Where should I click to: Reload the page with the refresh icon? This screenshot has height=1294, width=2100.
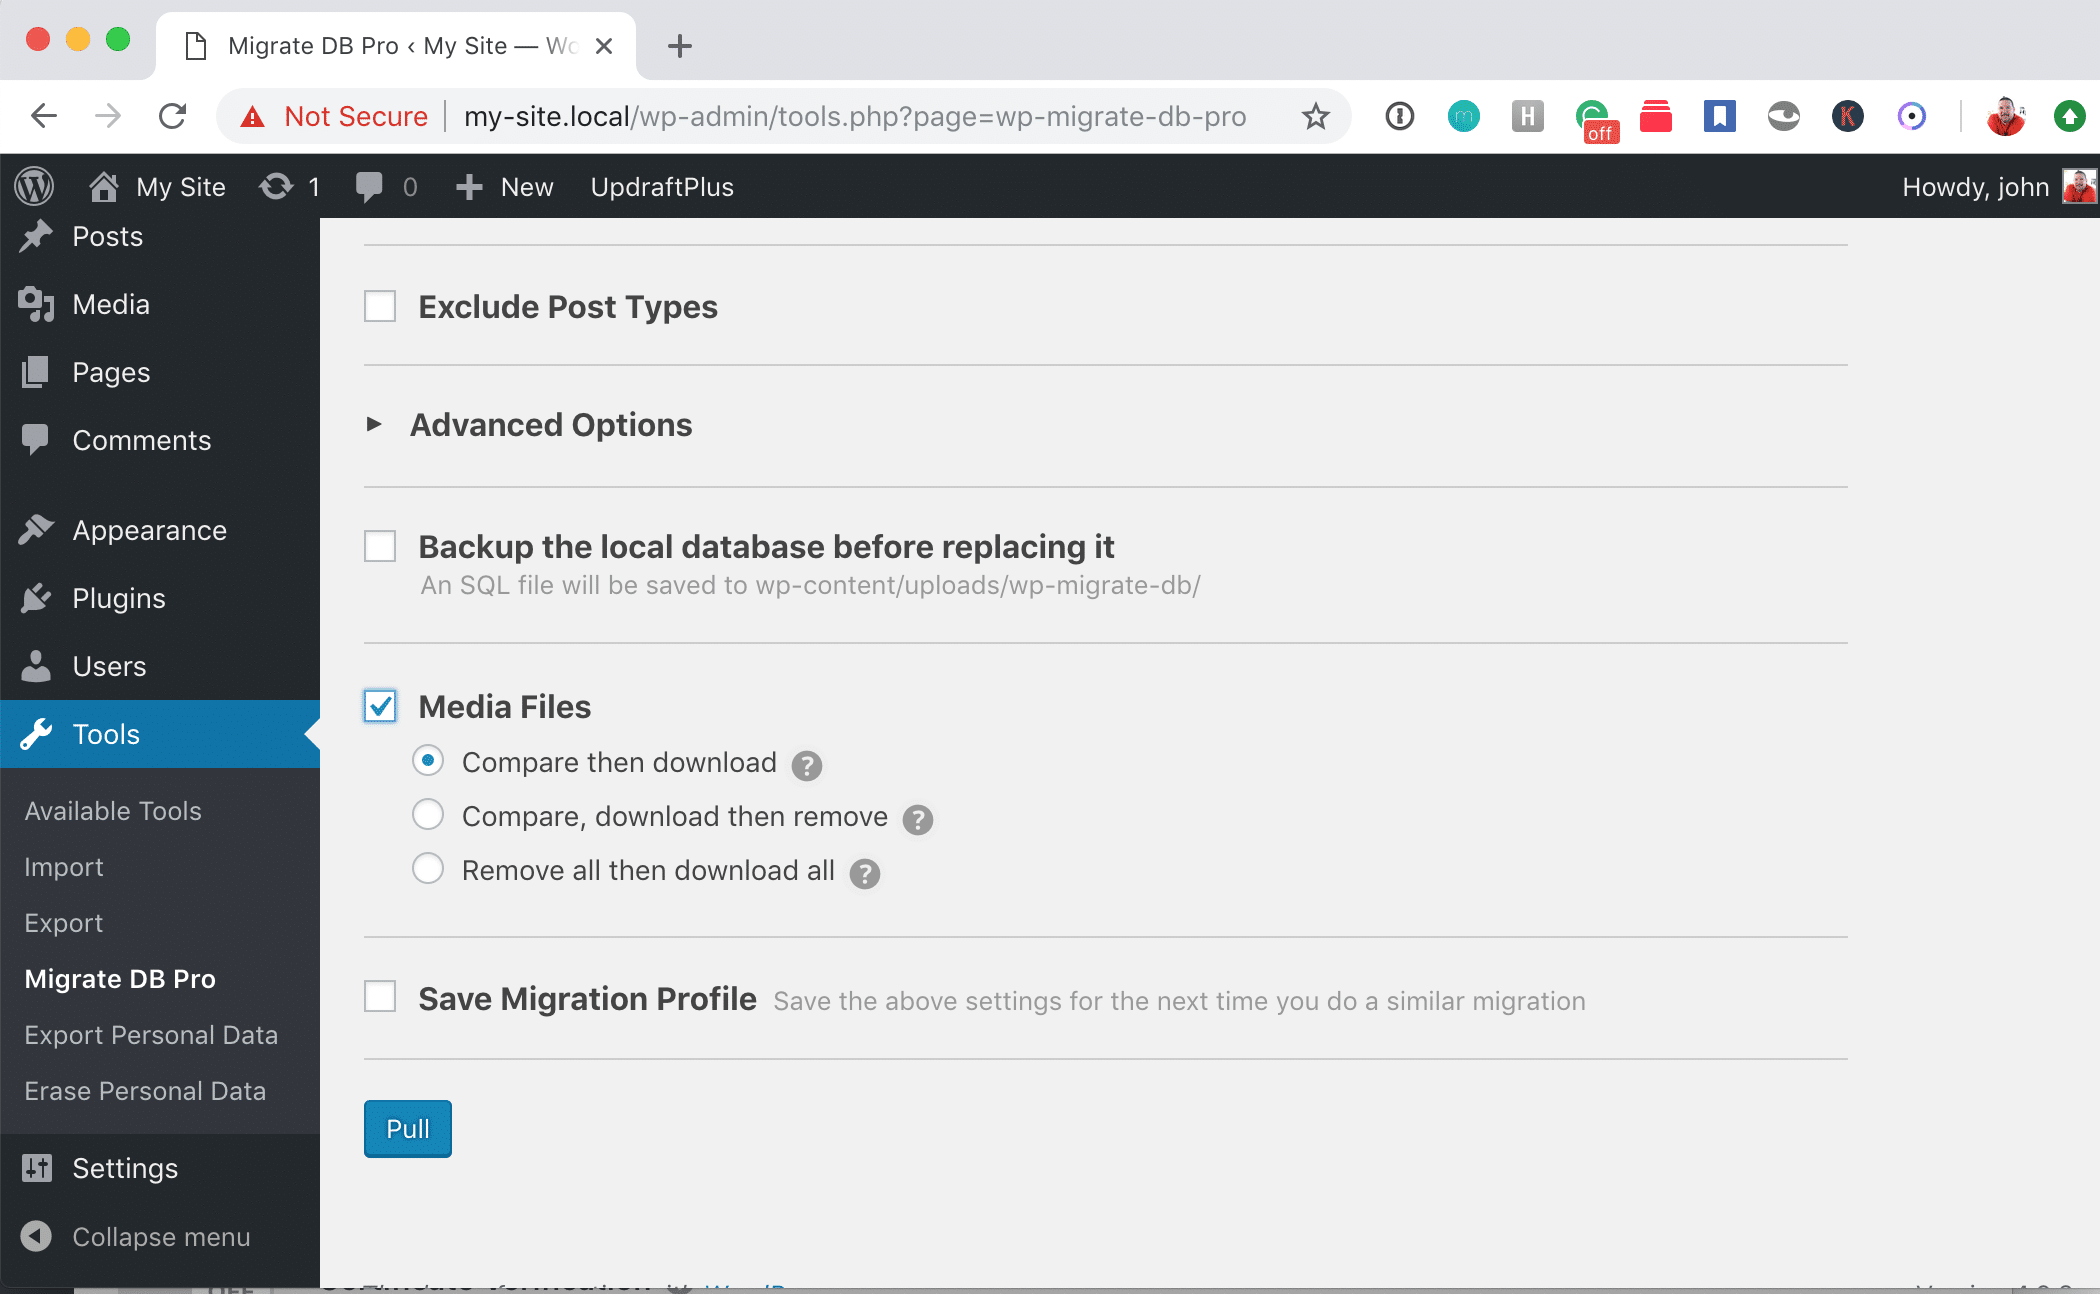[x=173, y=117]
